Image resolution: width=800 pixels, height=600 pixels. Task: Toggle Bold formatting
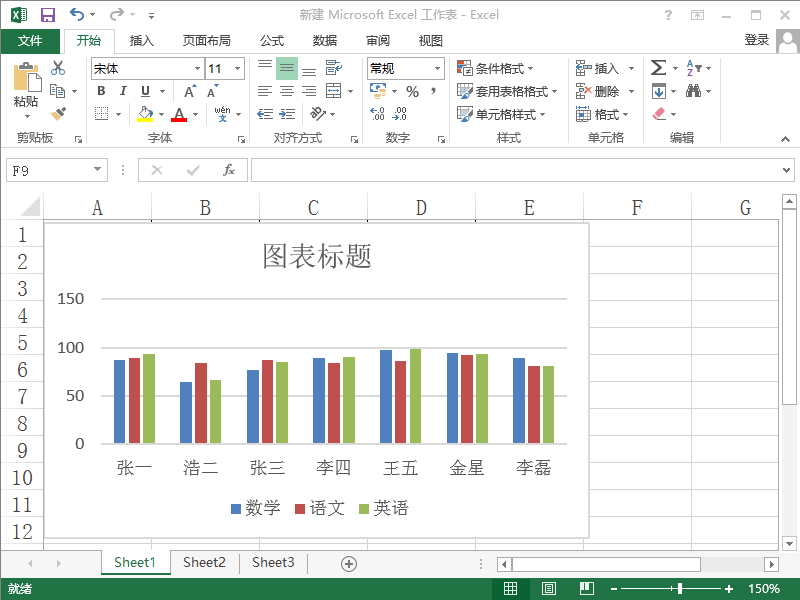coord(101,91)
